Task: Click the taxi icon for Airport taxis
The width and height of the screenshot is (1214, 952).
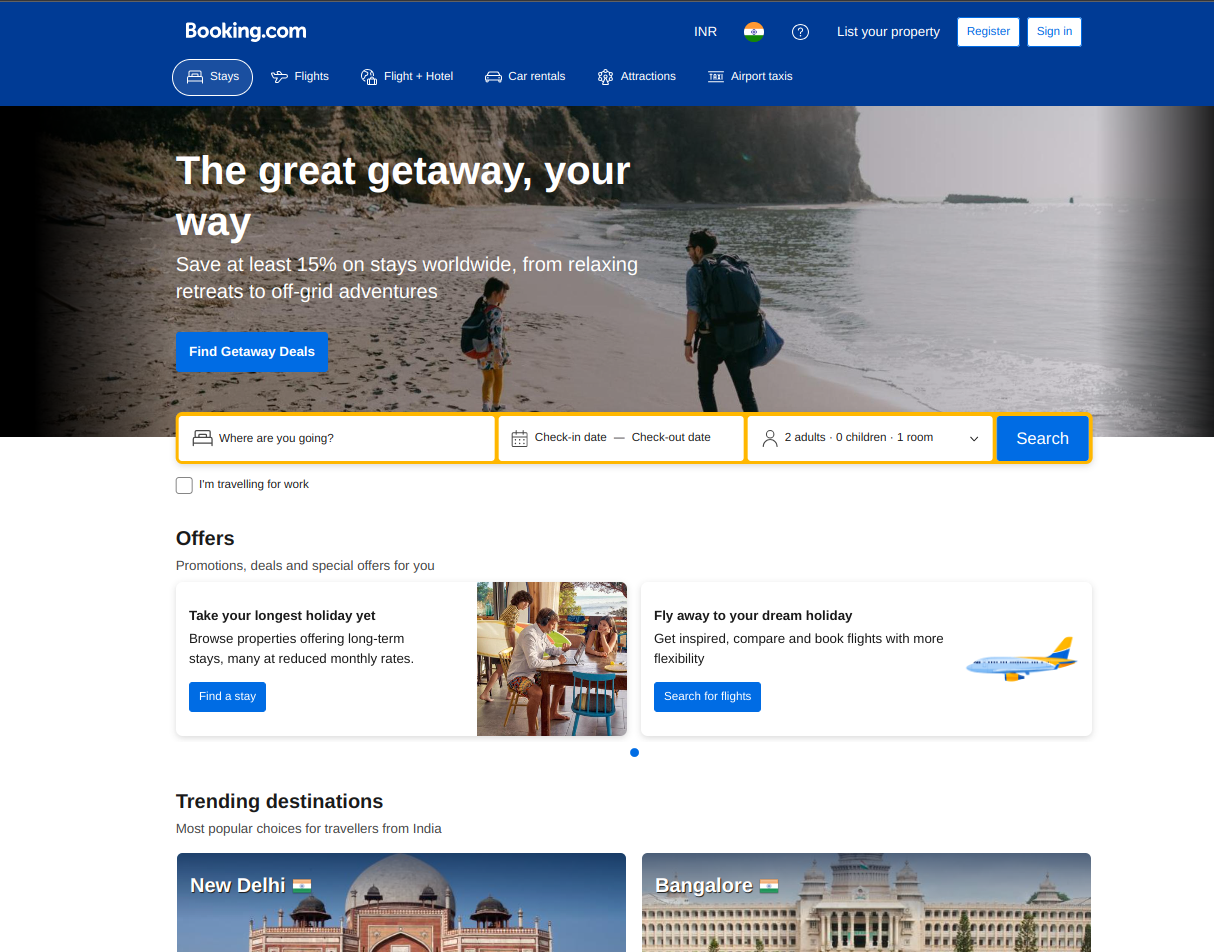Action: point(716,76)
